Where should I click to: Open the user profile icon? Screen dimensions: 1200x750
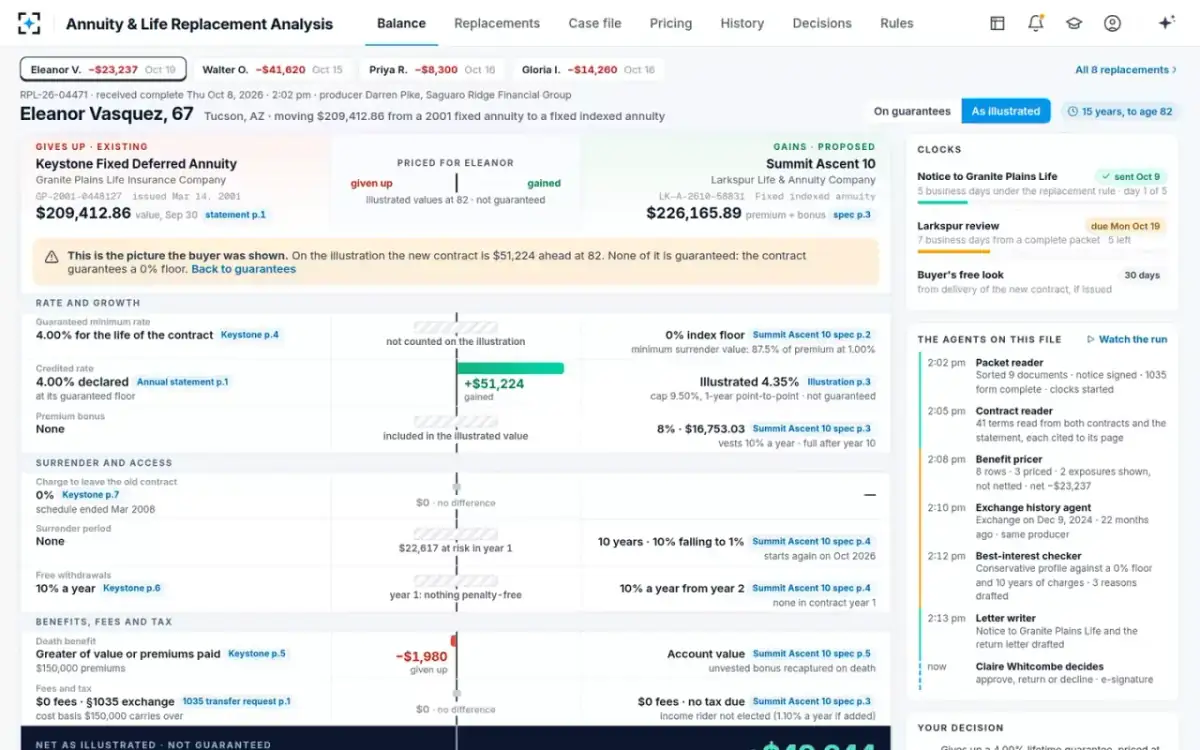click(x=1112, y=23)
